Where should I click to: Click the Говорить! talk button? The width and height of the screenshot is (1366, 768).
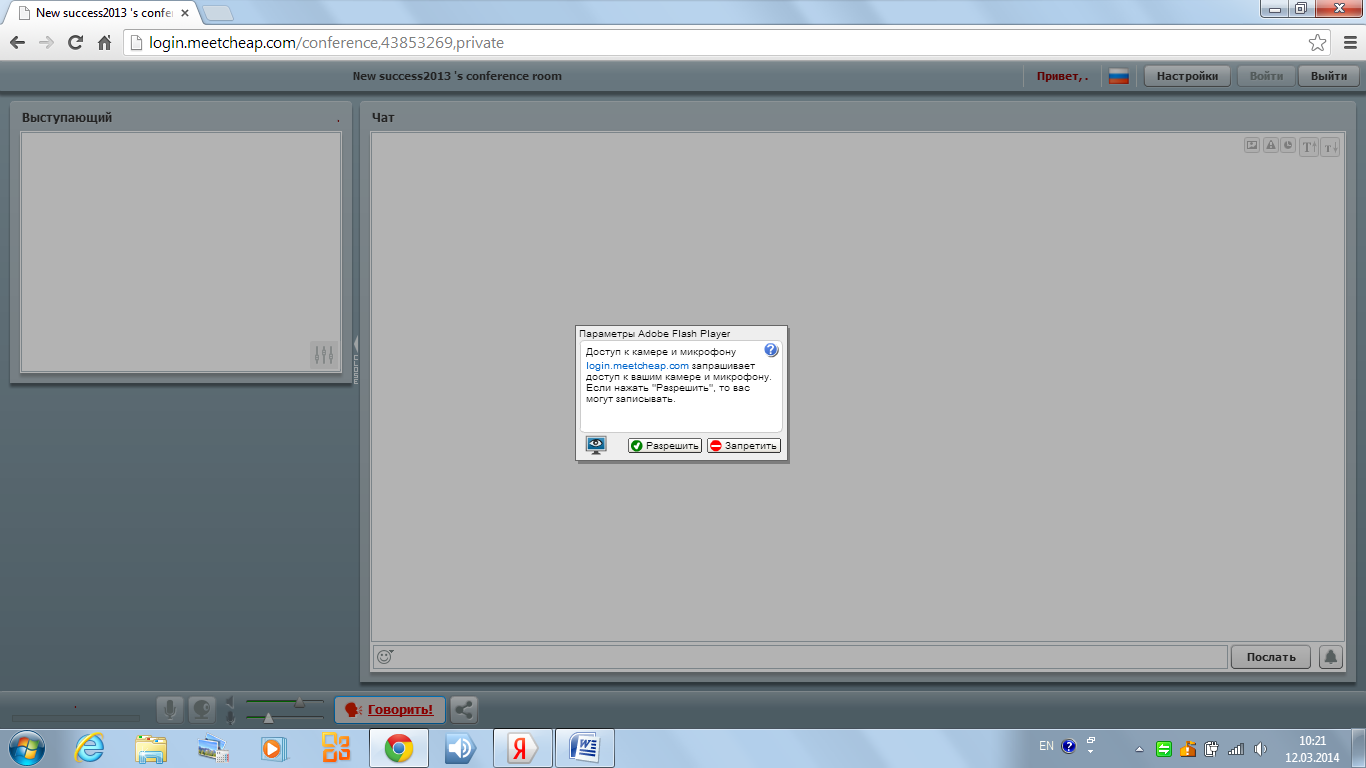coord(390,710)
